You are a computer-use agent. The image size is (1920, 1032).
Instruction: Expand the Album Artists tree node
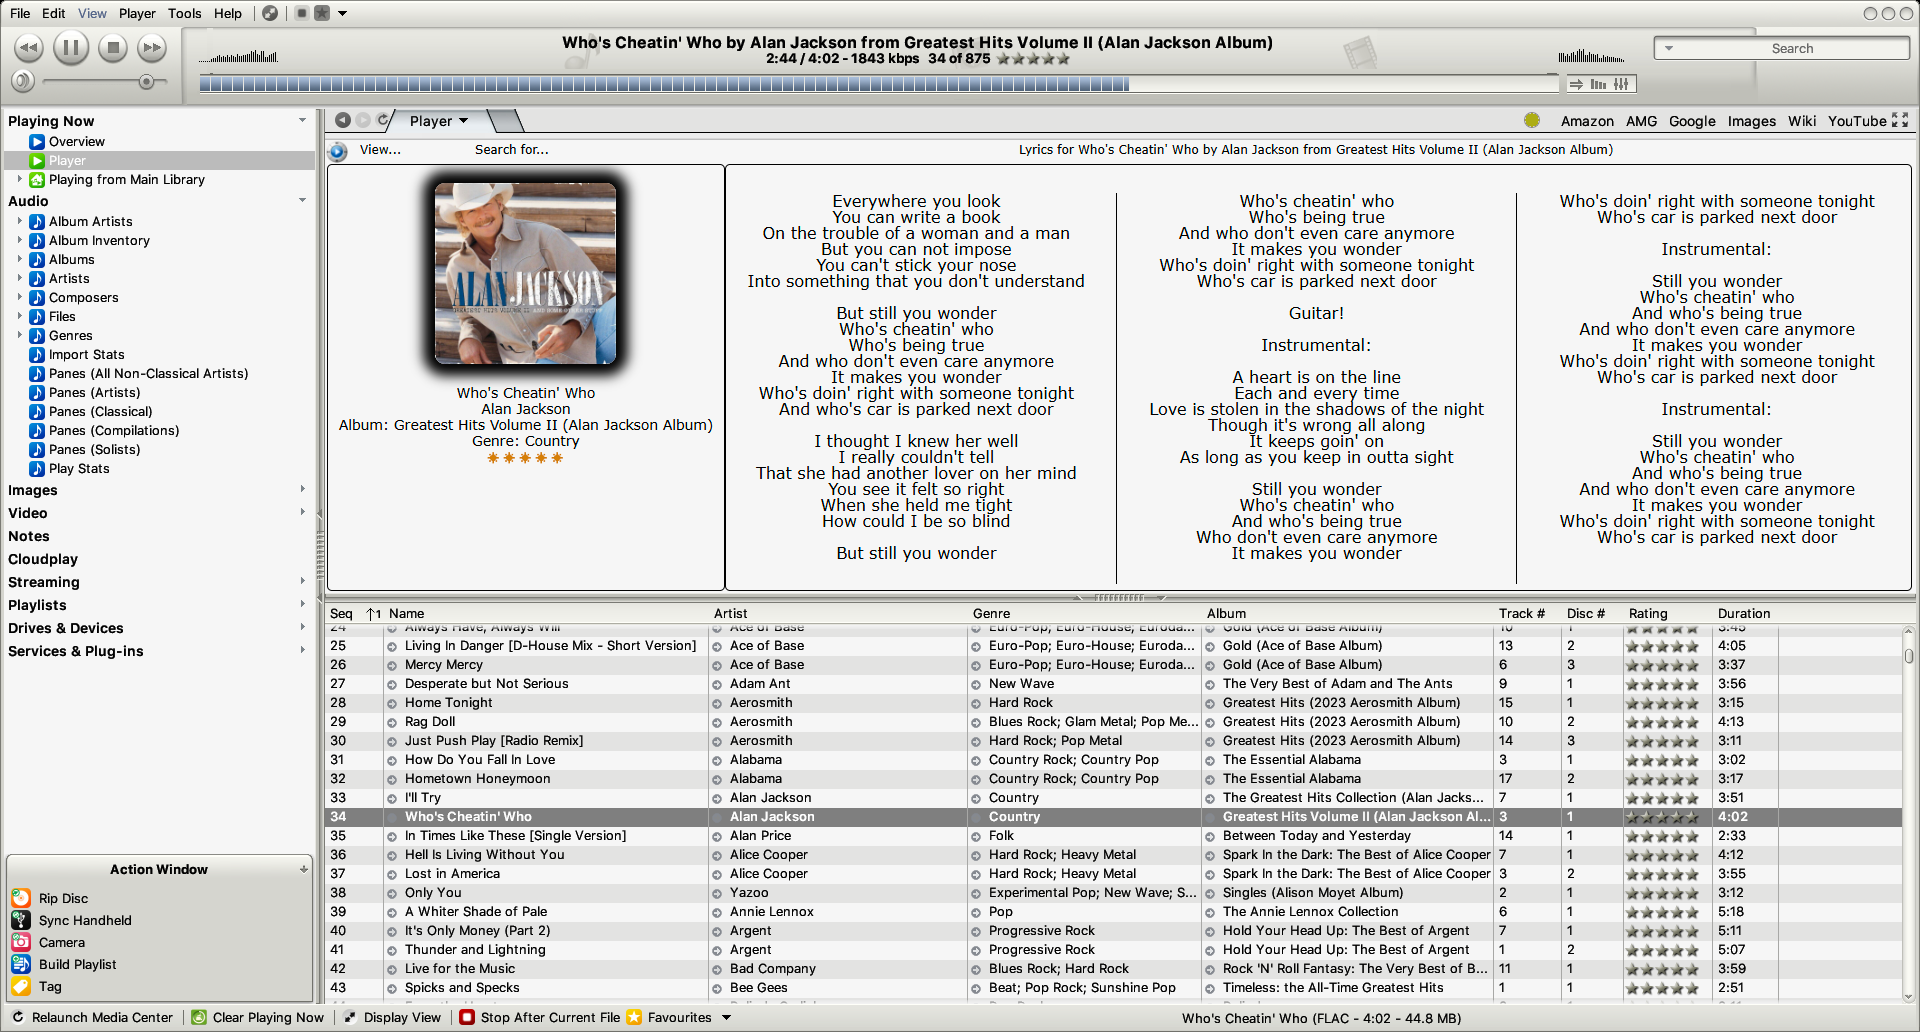coord(19,222)
